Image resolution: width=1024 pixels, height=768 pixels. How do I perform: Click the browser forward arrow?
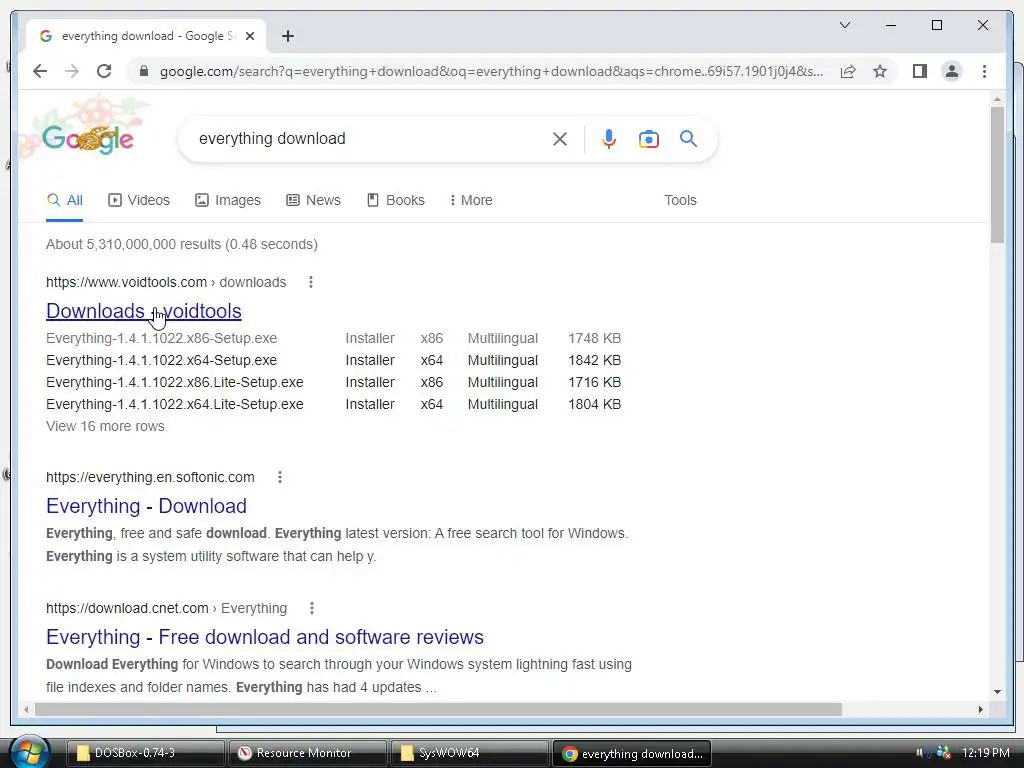point(72,71)
